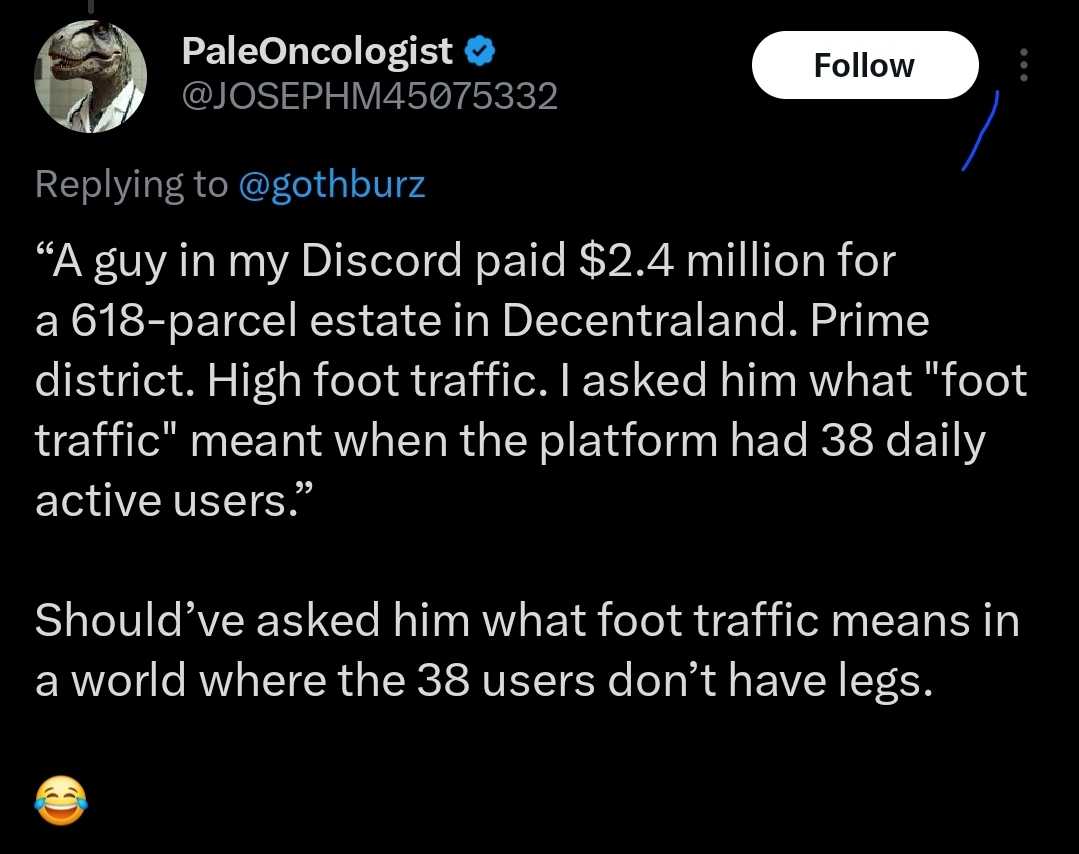This screenshot has height=854, width=1079.
Task: Click the laughing crying emoji
Action: click(61, 801)
